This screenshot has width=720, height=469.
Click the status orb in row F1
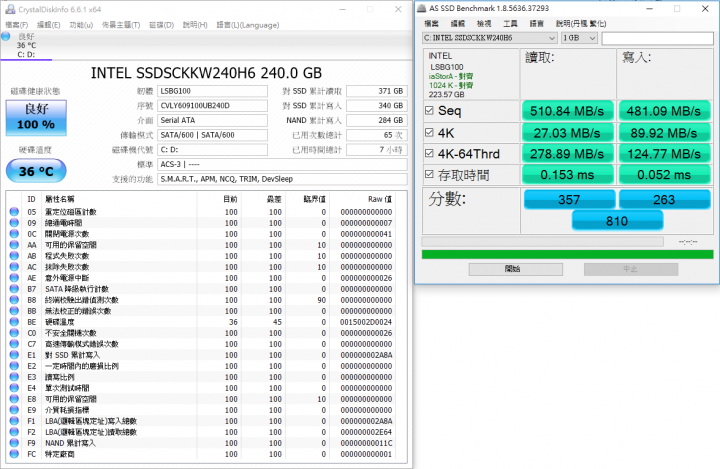click(x=14, y=421)
